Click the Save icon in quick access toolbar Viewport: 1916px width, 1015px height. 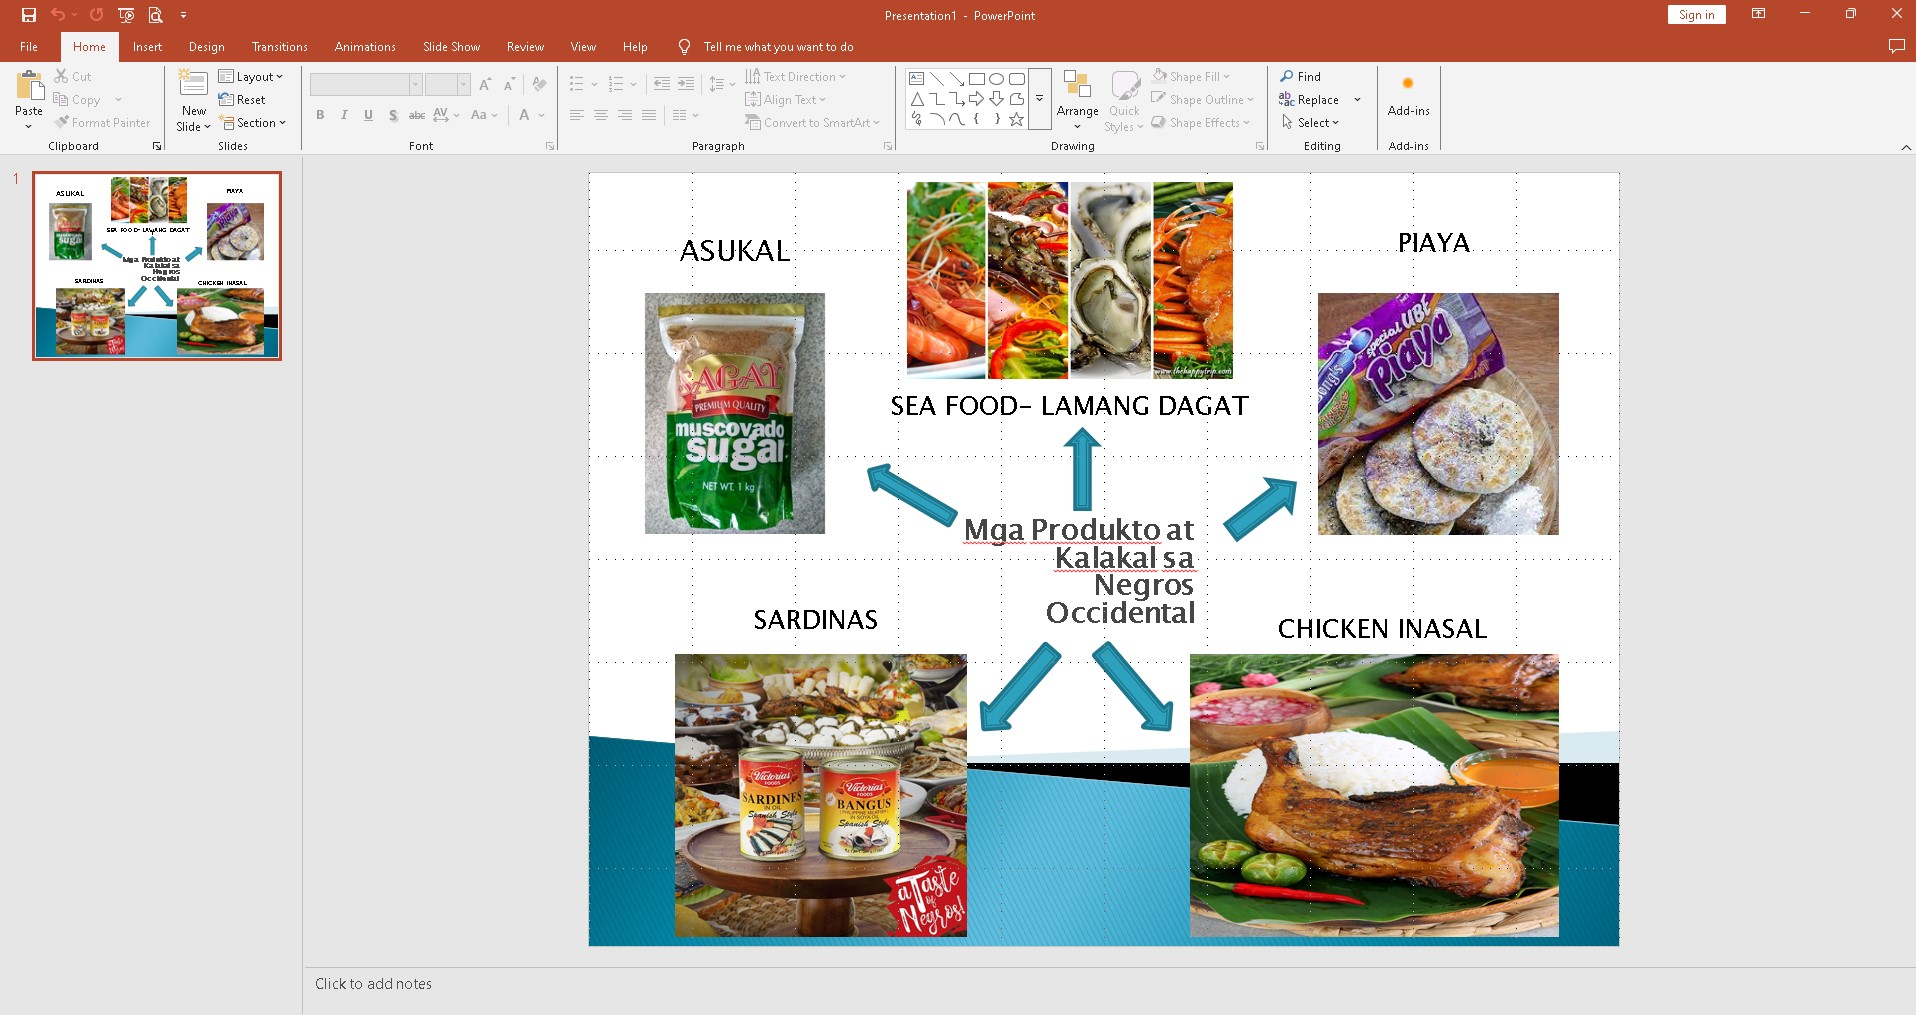click(x=29, y=15)
